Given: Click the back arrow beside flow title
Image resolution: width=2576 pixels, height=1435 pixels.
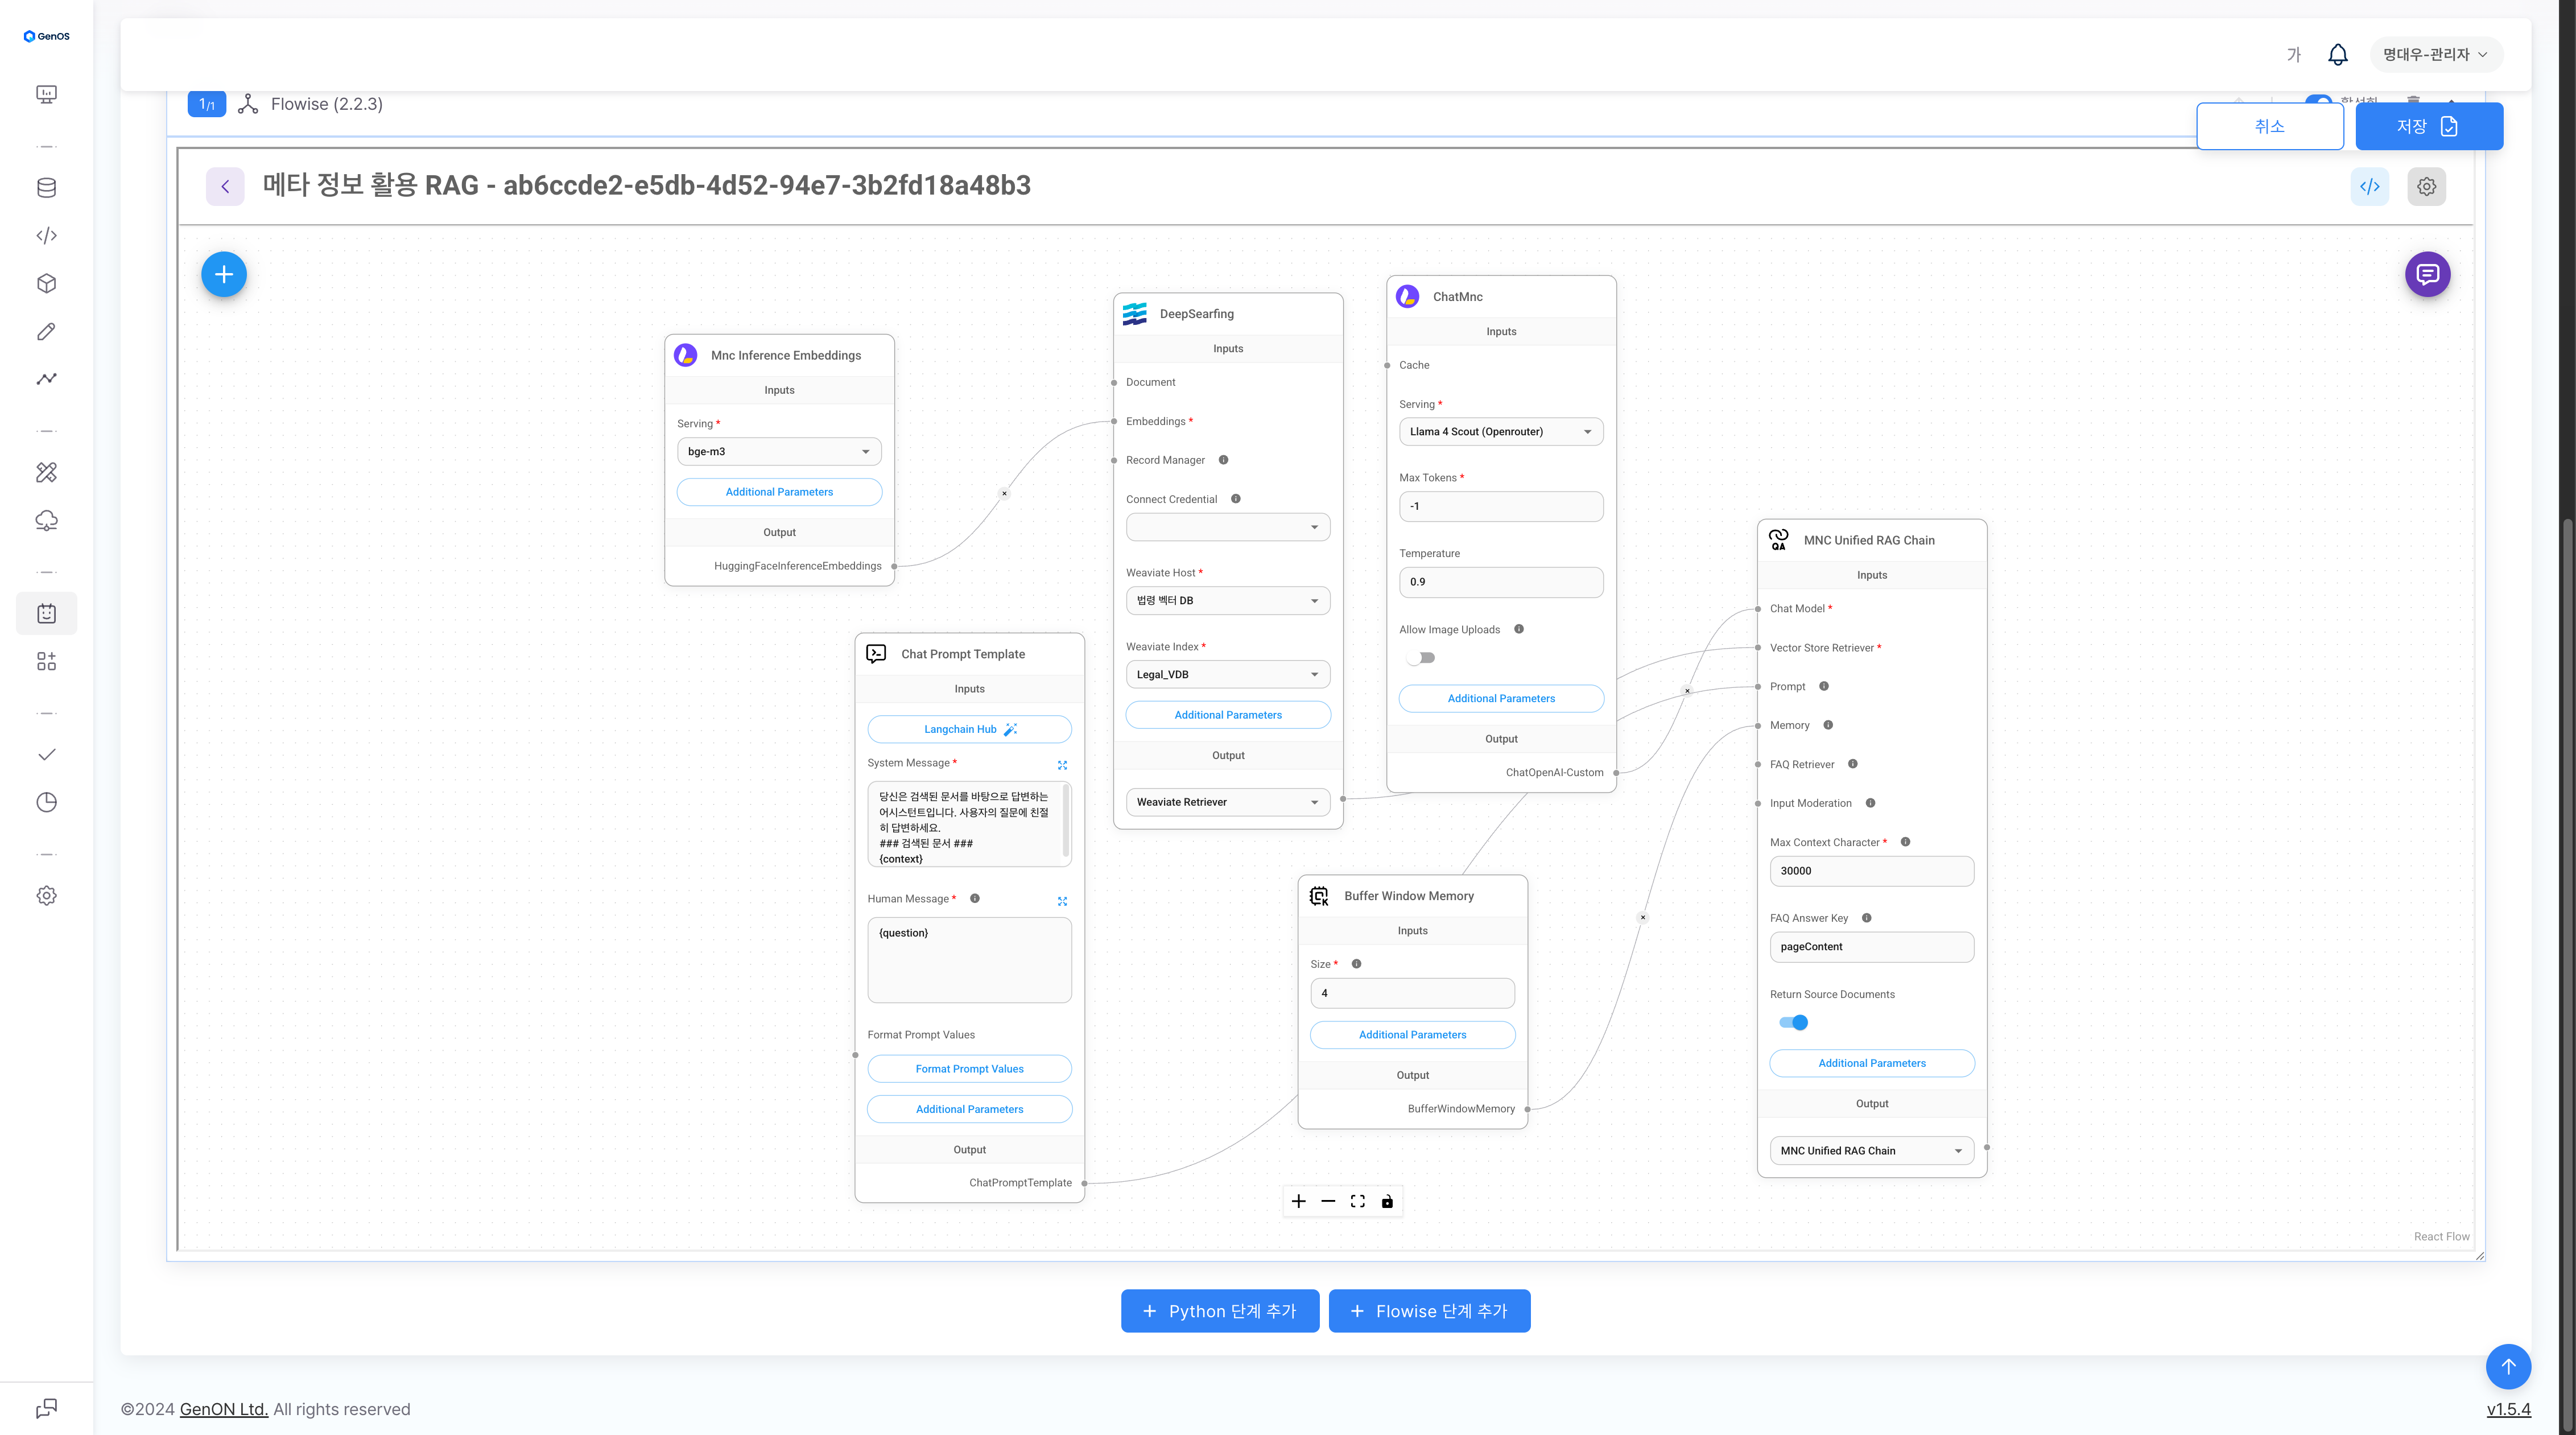Looking at the screenshot, I should pyautogui.click(x=225, y=186).
